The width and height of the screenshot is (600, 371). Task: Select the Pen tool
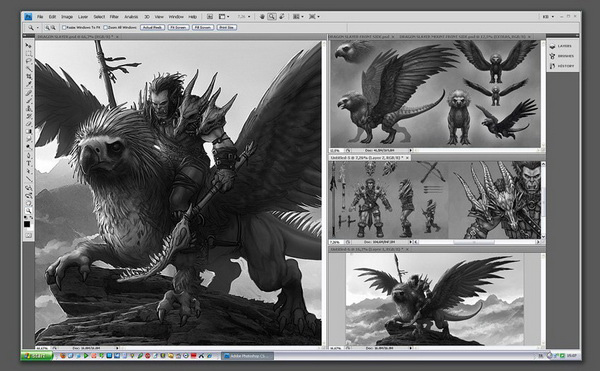pos(28,156)
